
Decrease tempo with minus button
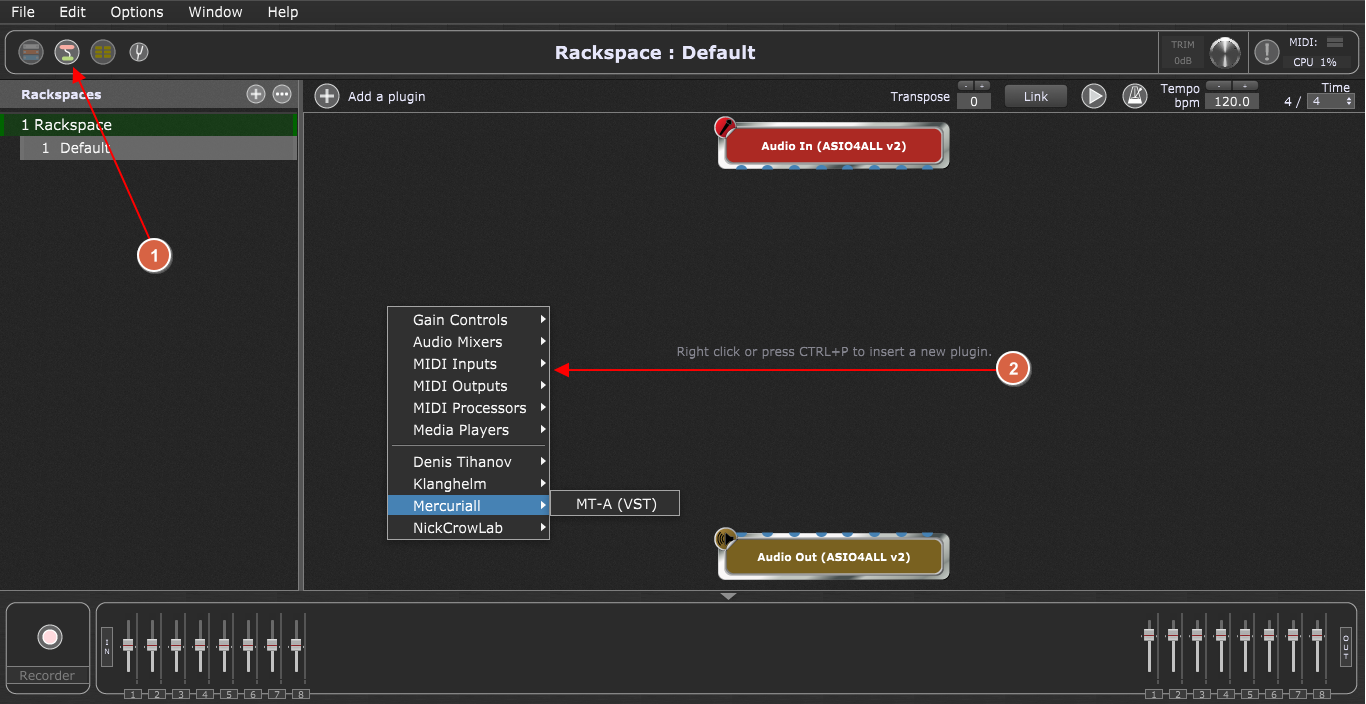click(1218, 85)
